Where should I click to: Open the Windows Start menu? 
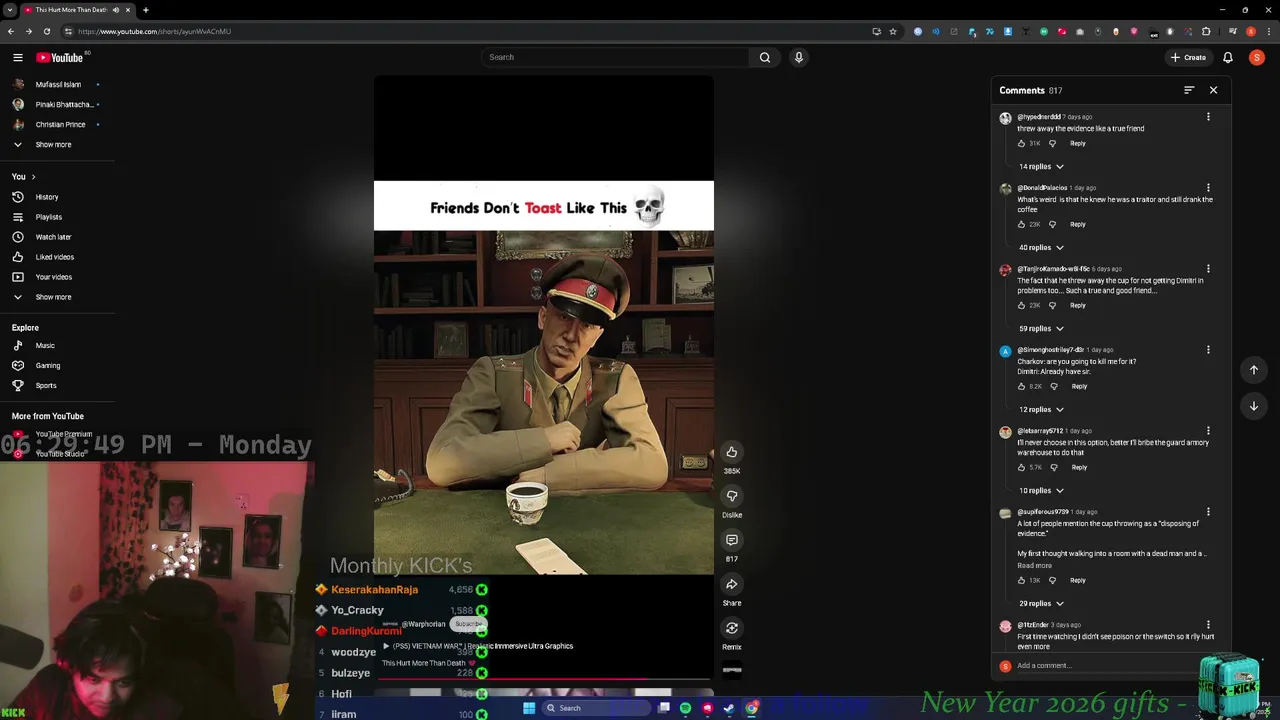tap(529, 708)
